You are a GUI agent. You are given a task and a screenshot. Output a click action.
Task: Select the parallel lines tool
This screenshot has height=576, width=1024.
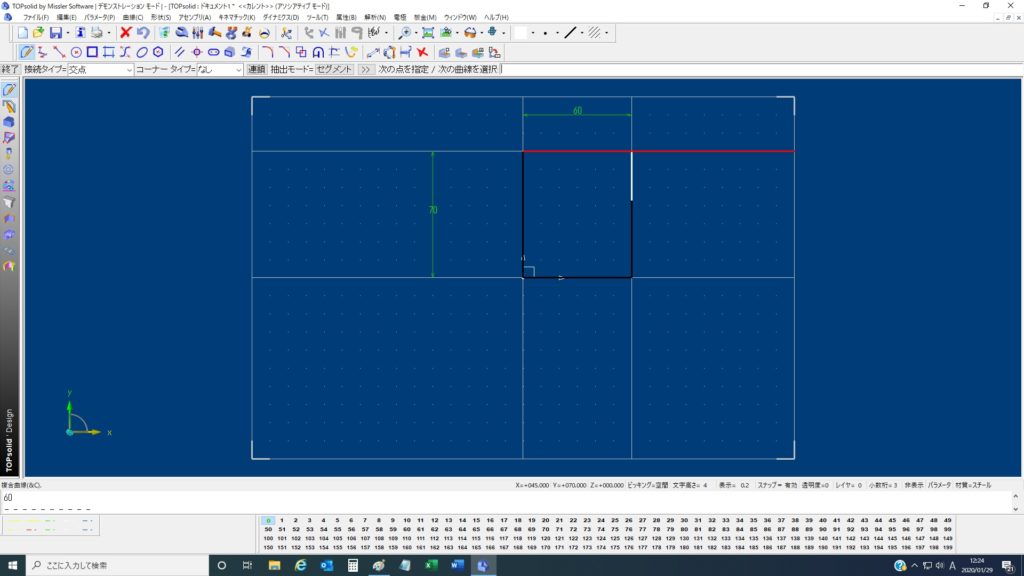tap(180, 52)
